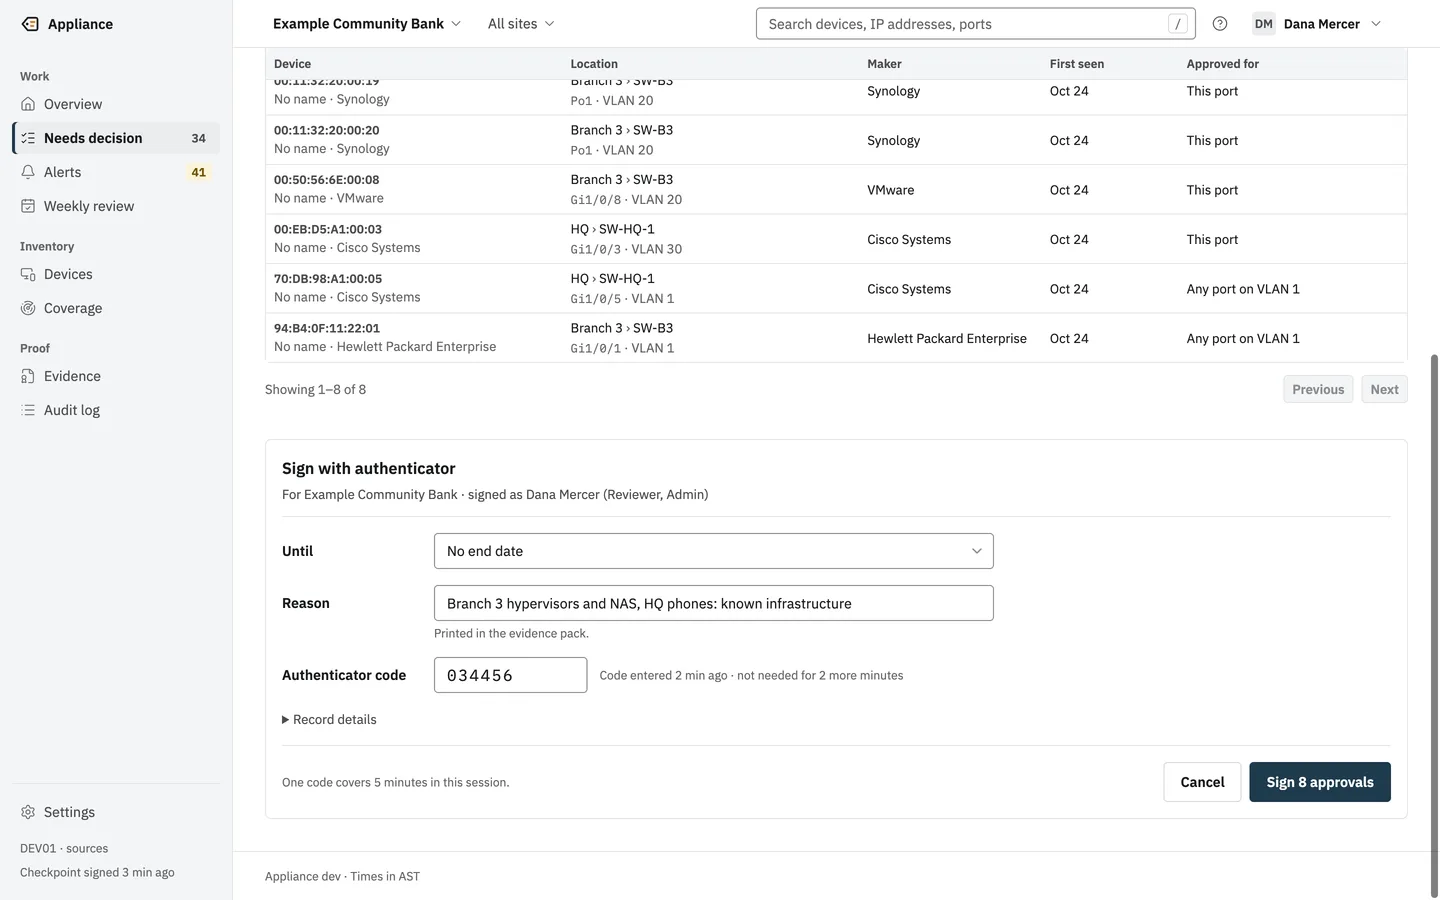Click the Coverage target icon
1440x900 pixels.
[28, 308]
